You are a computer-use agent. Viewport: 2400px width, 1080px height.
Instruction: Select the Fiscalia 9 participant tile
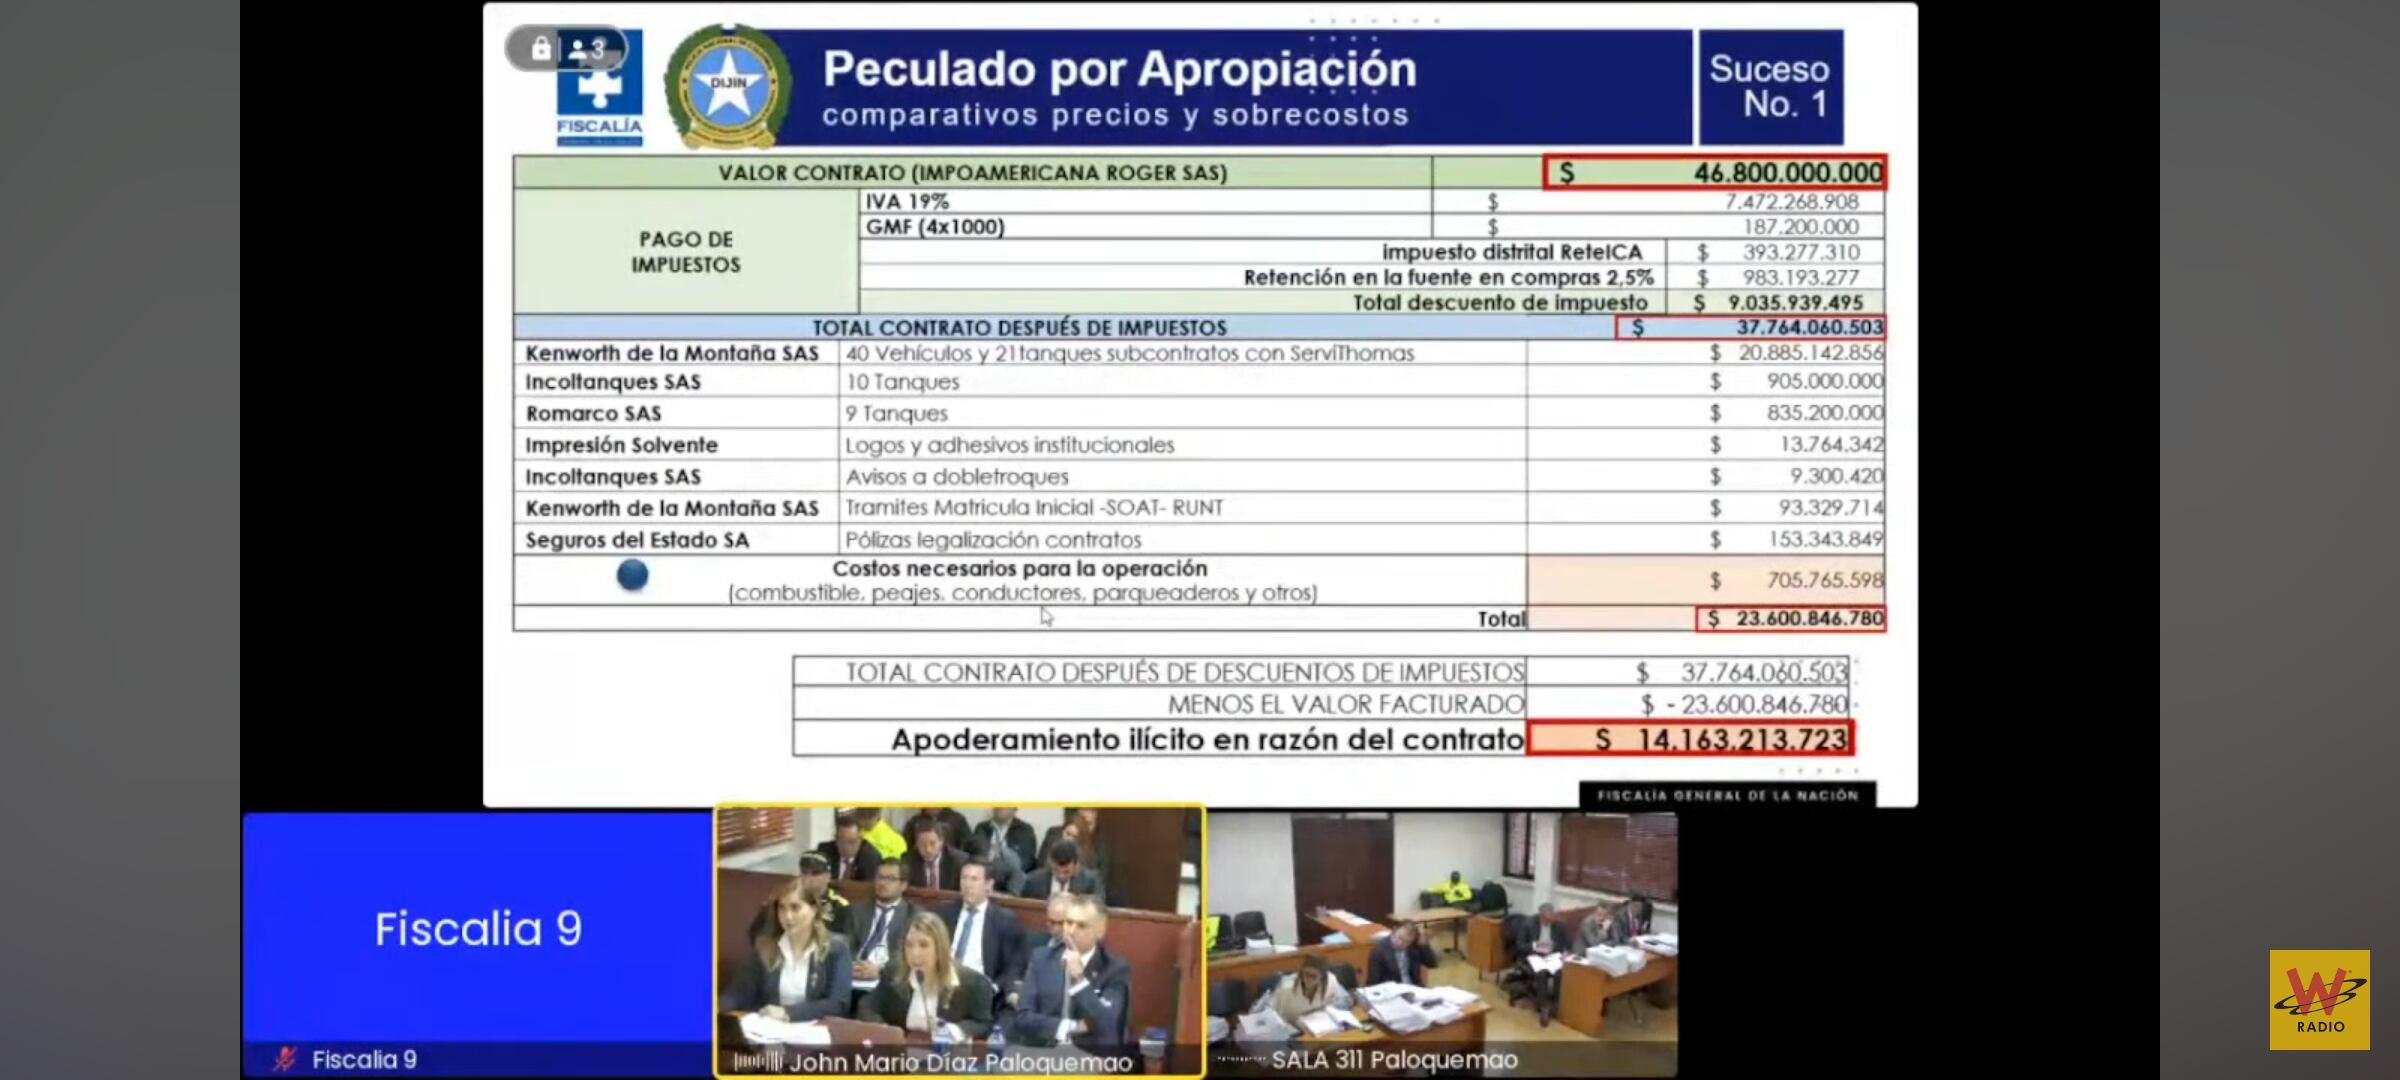478,930
